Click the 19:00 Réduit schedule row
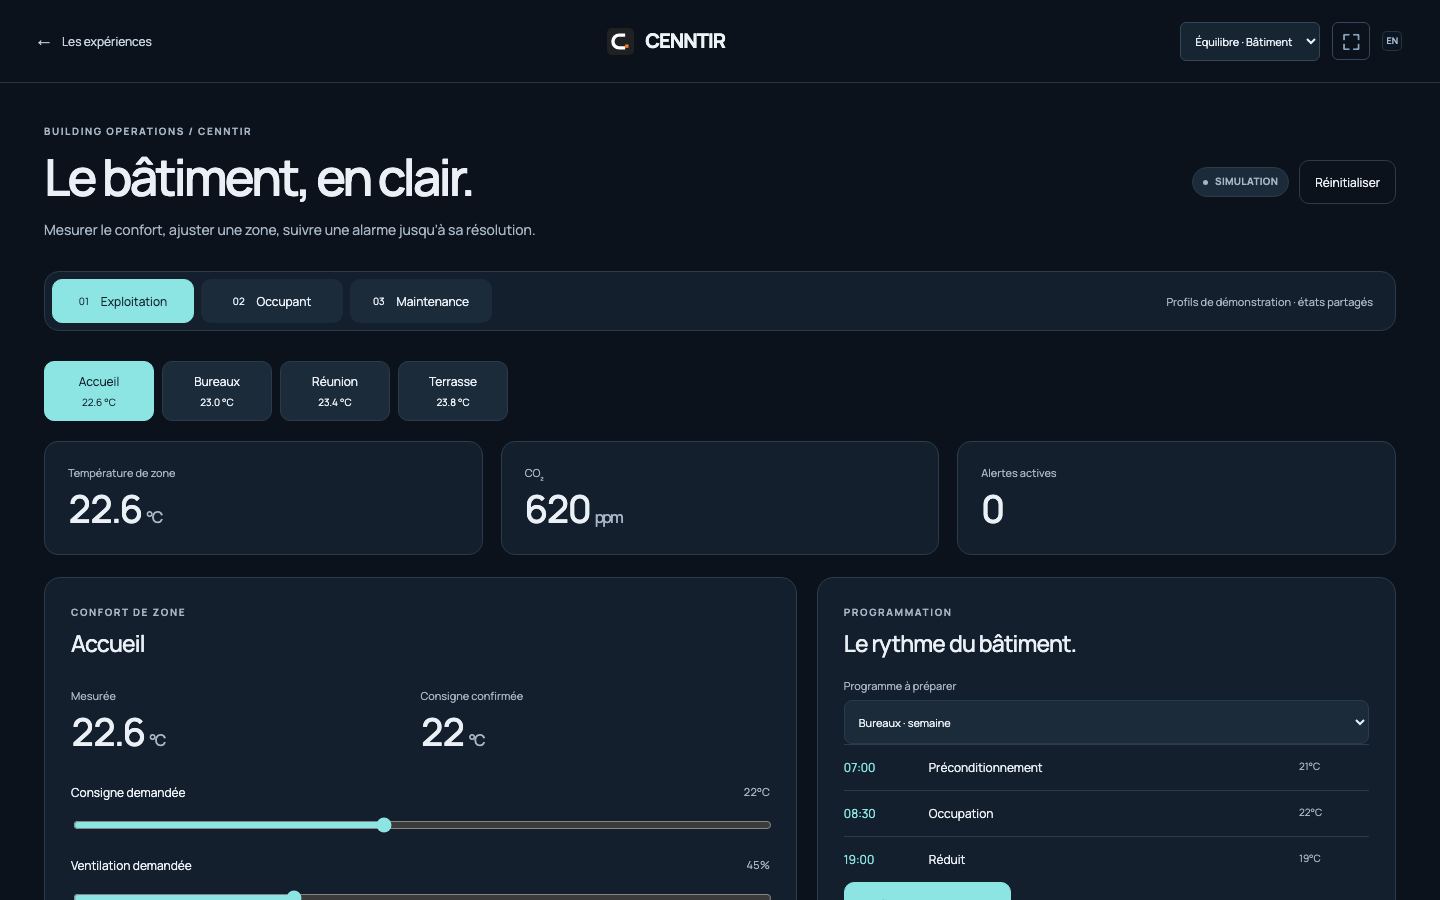This screenshot has height=900, width=1440. [x=1106, y=860]
